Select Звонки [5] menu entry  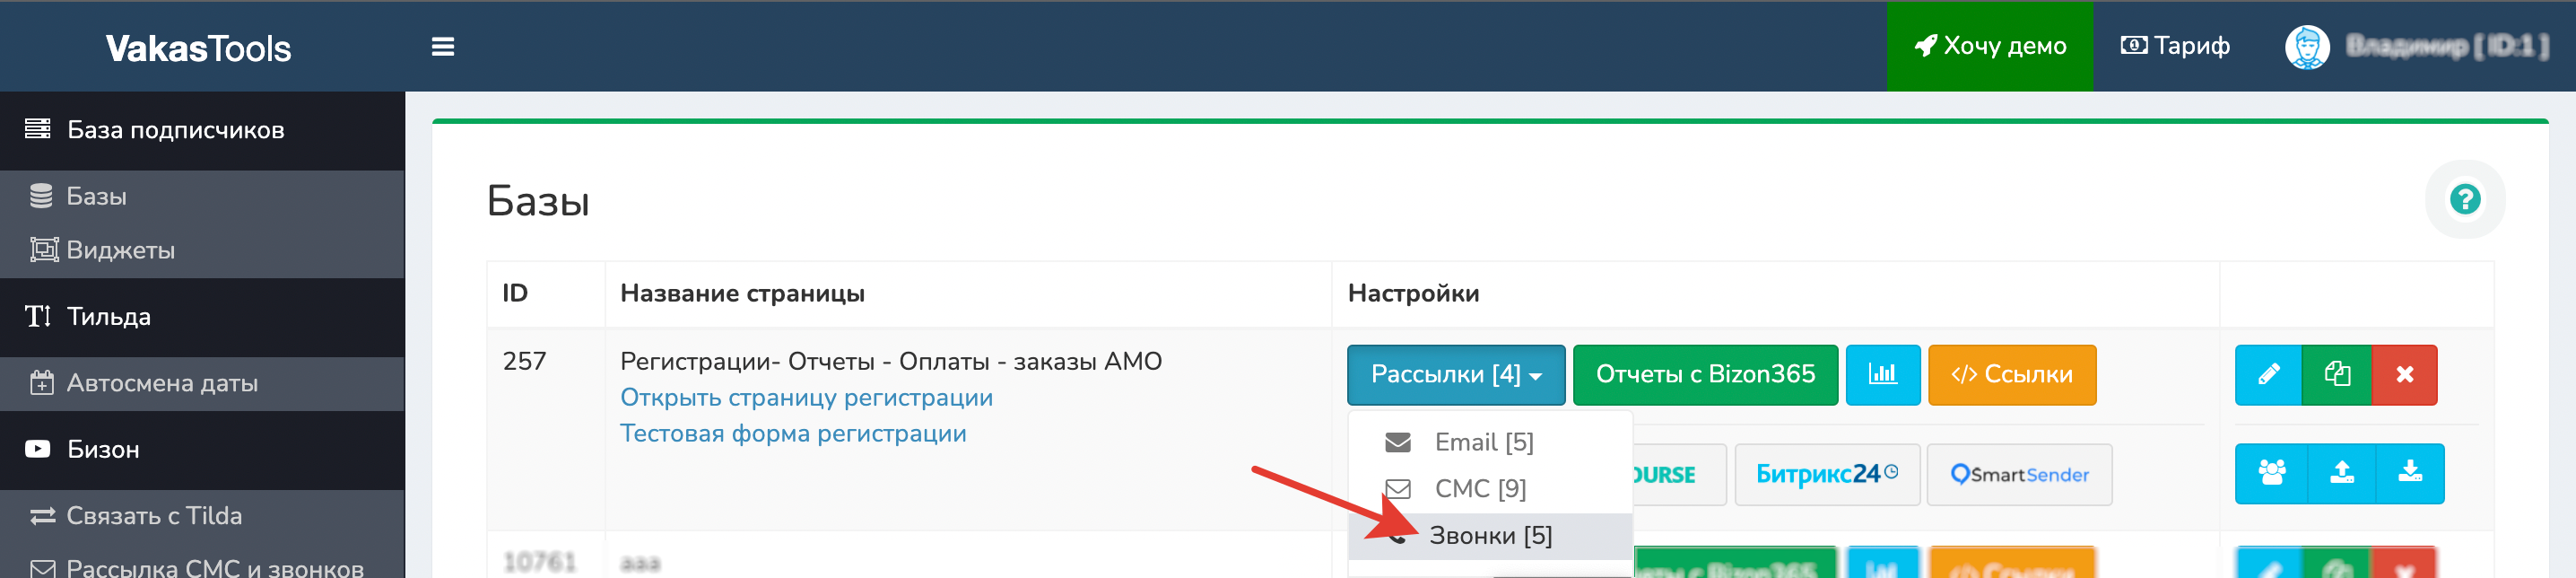tap(1489, 536)
